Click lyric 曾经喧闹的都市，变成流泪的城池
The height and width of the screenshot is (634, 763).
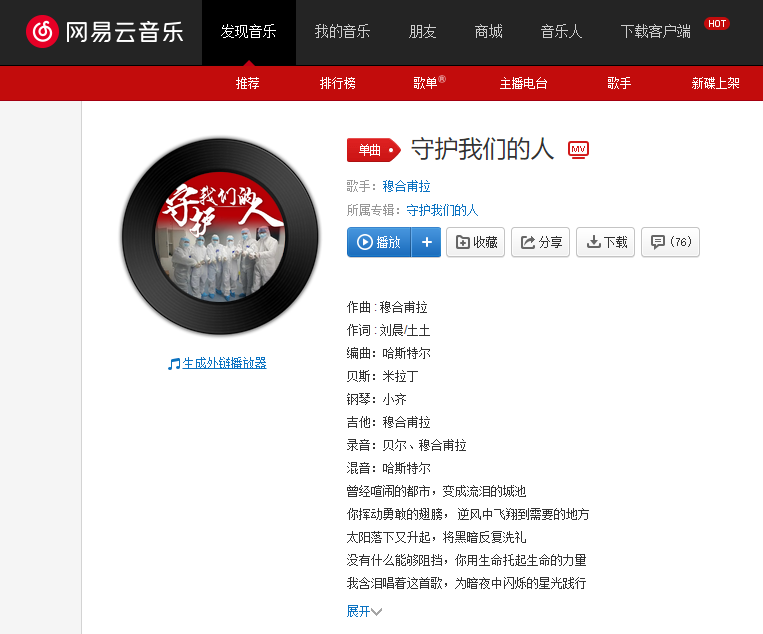[436, 491]
